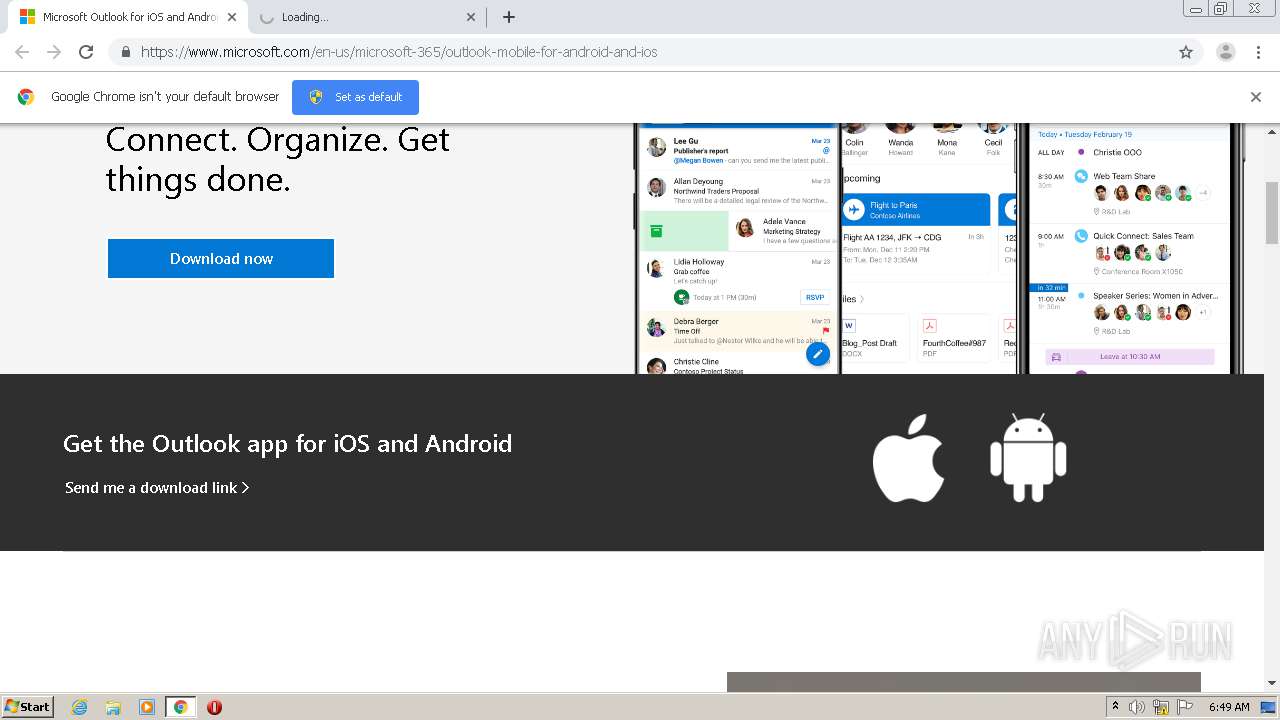Click the Android robot download icon
The height and width of the screenshot is (720, 1280).
click(1028, 457)
